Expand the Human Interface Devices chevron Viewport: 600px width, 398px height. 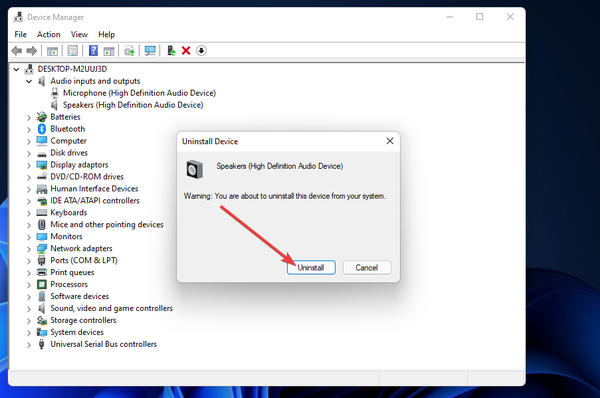(29, 189)
